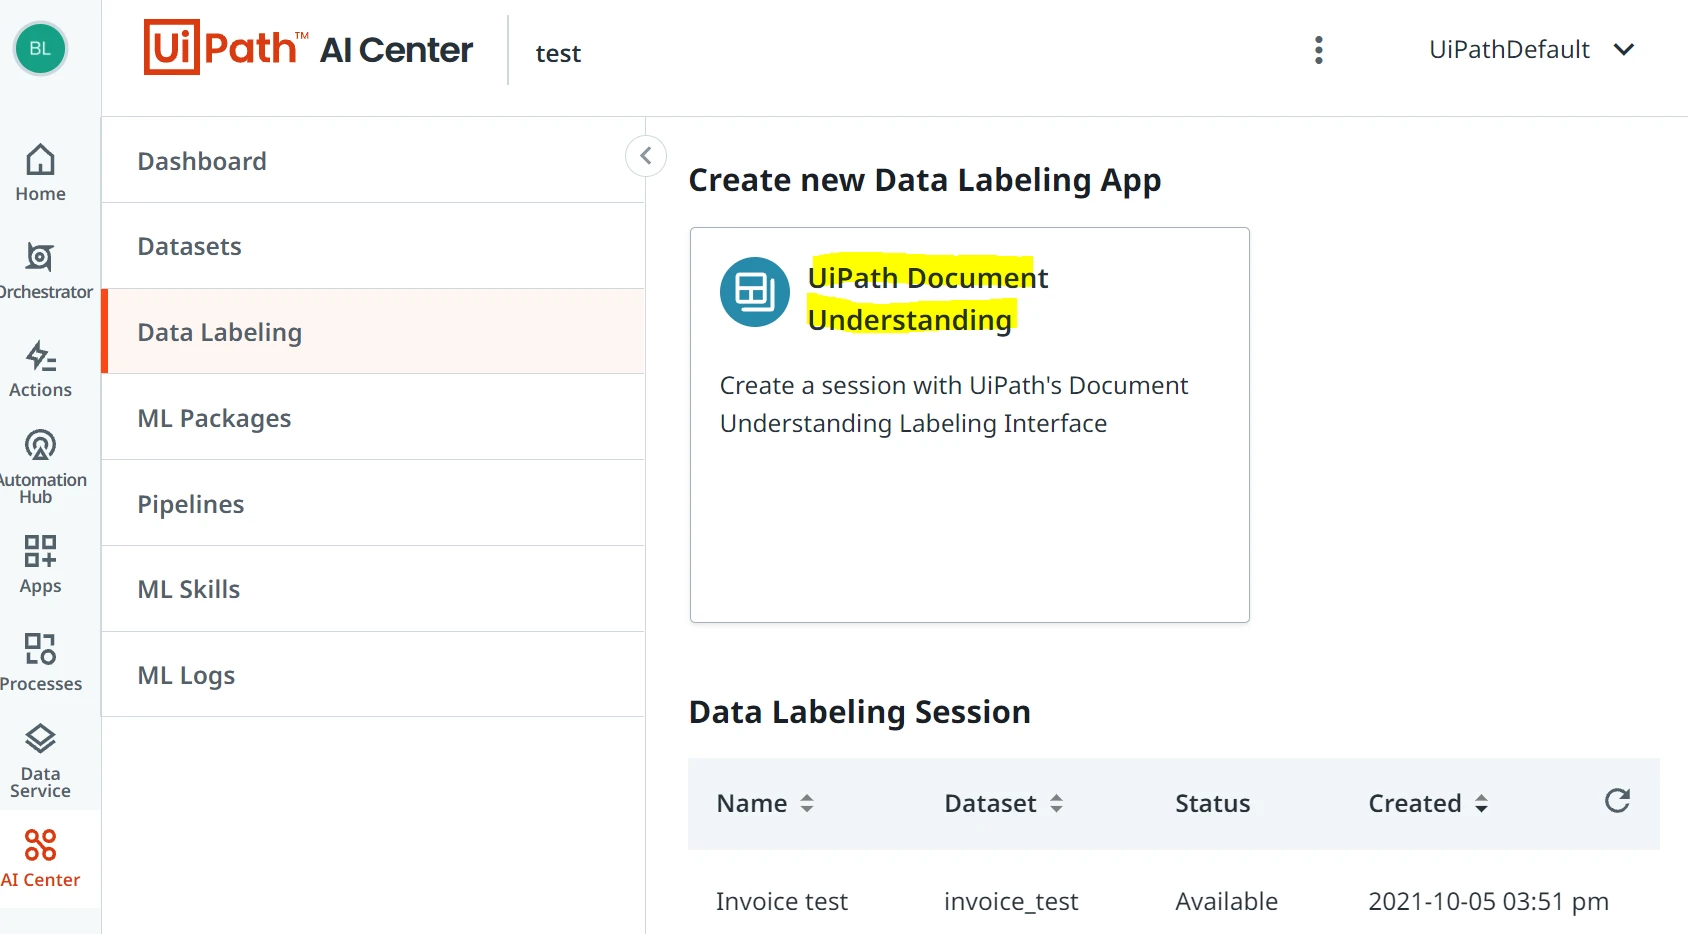The image size is (1688, 934).
Task: Select AI Center in the left rail
Action: click(x=40, y=858)
